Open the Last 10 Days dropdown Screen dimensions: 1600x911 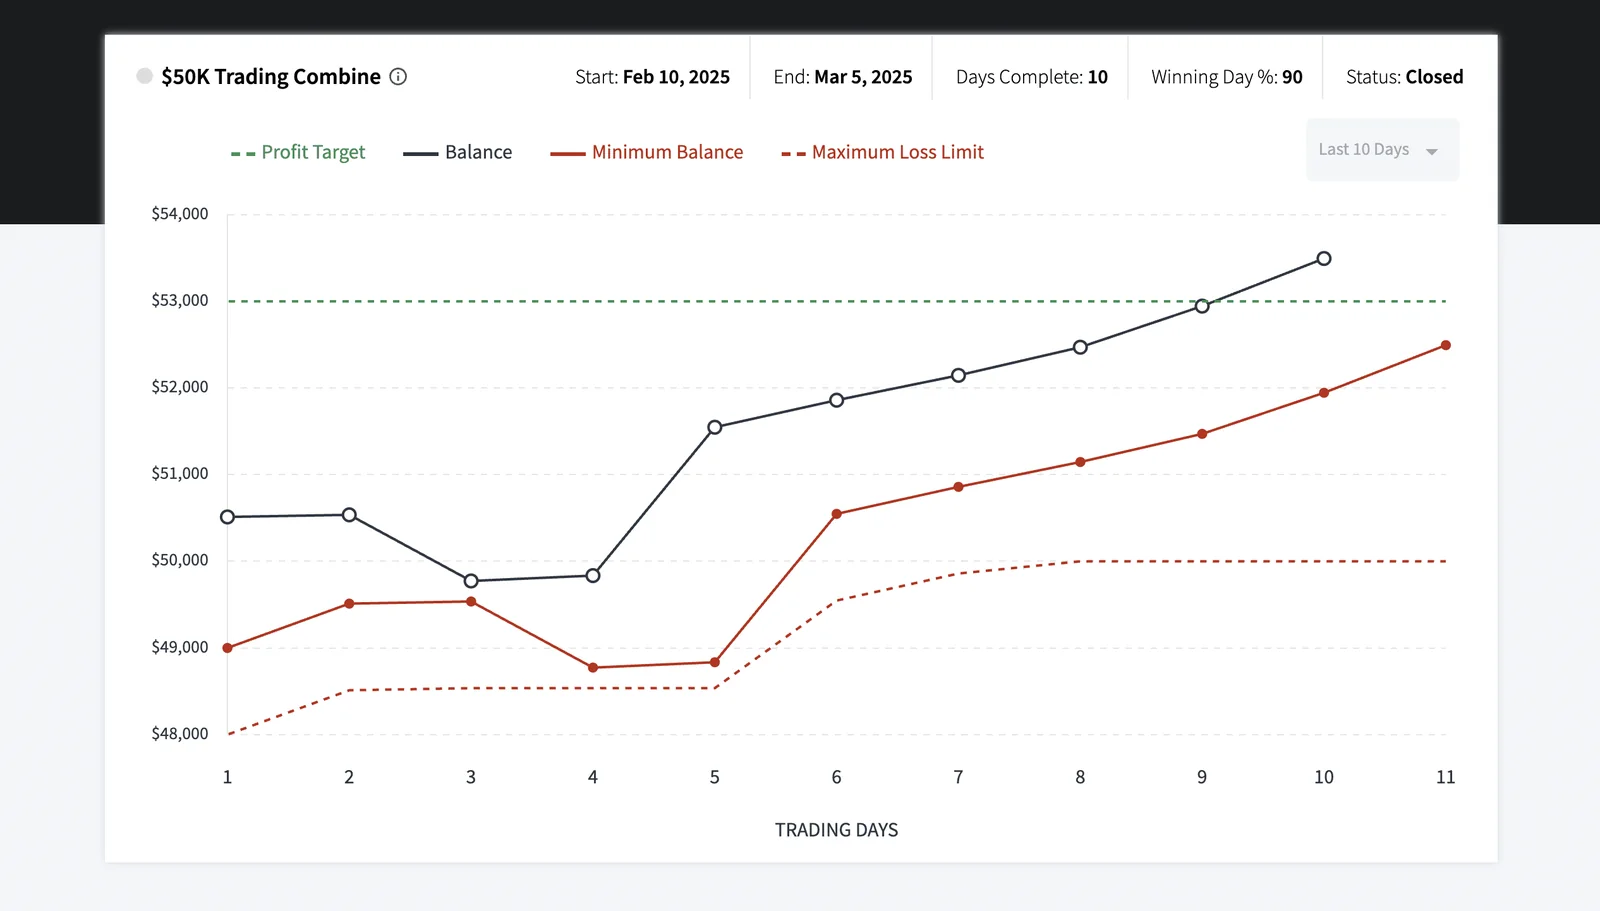[x=1382, y=150]
